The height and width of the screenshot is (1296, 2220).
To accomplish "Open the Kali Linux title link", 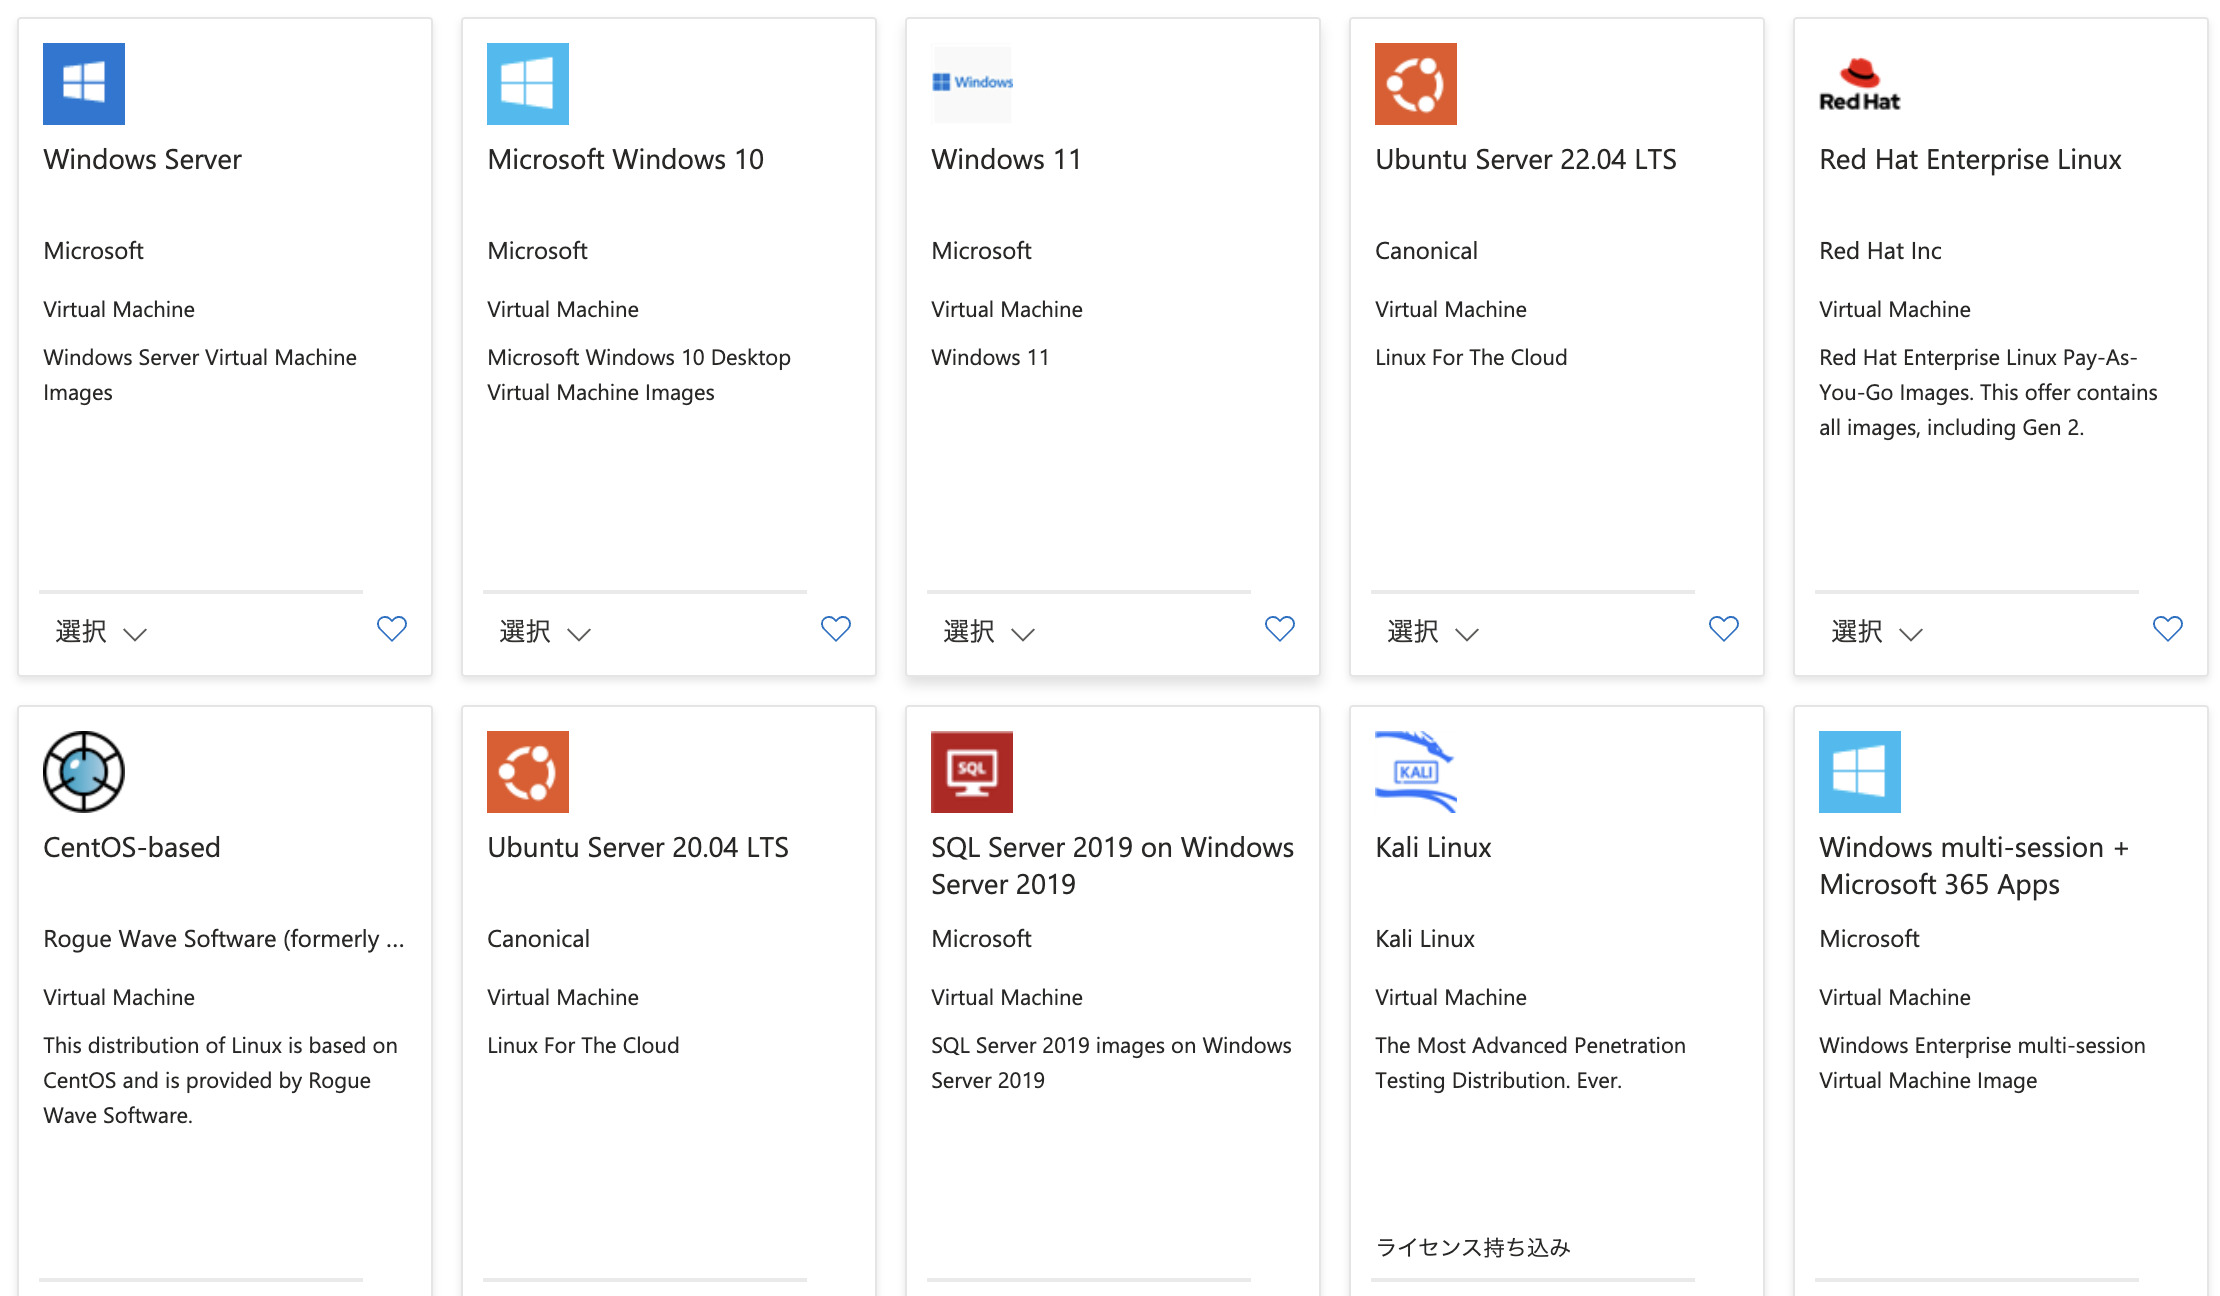I will [x=1433, y=848].
